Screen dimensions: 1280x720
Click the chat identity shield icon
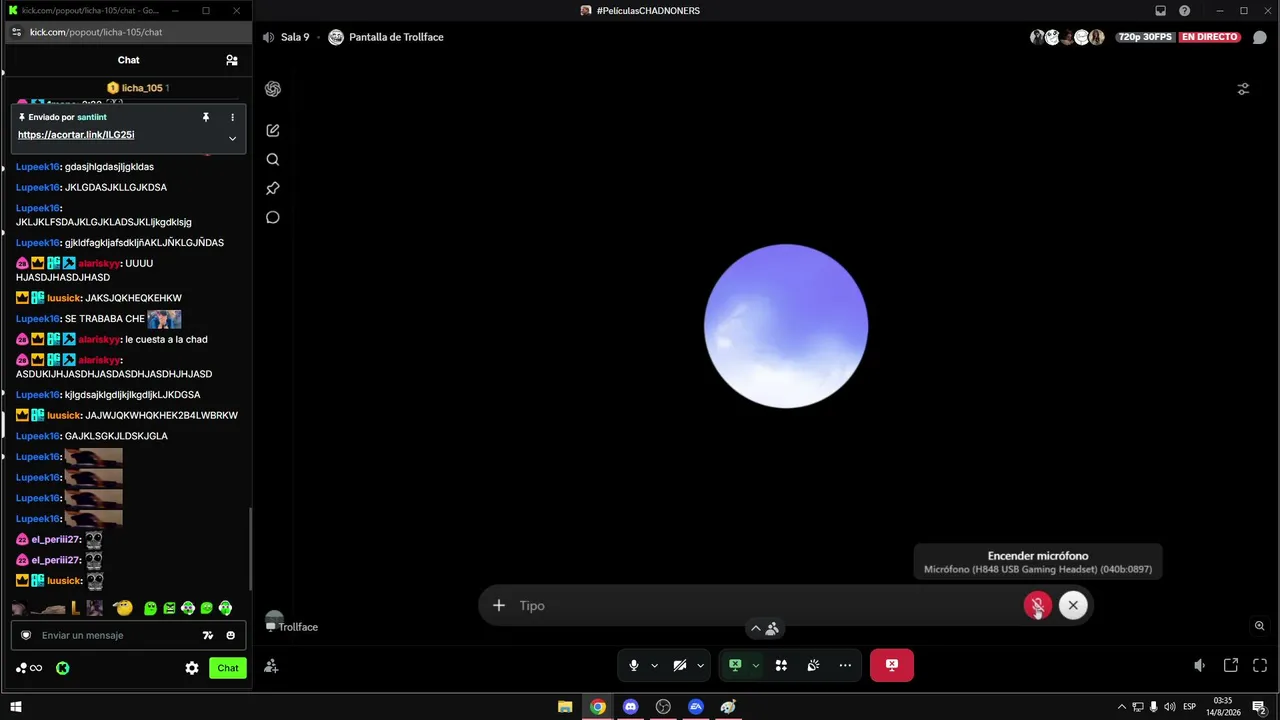pyautogui.click(x=26, y=635)
